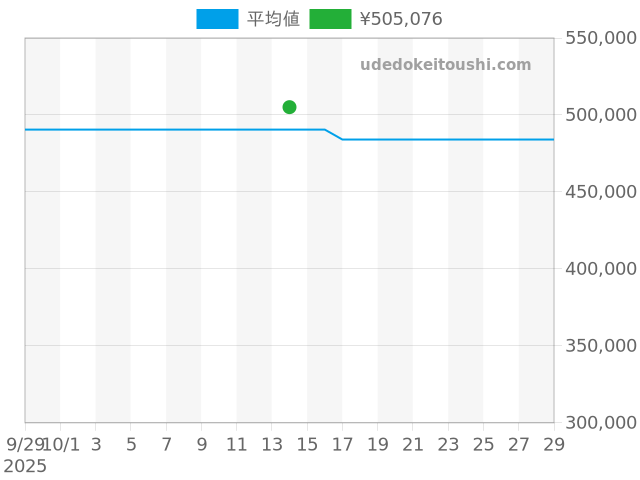Image resolution: width=640 pixels, height=480 pixels.
Task: Click the blue line's drop near the 17th
Action: pos(335,134)
